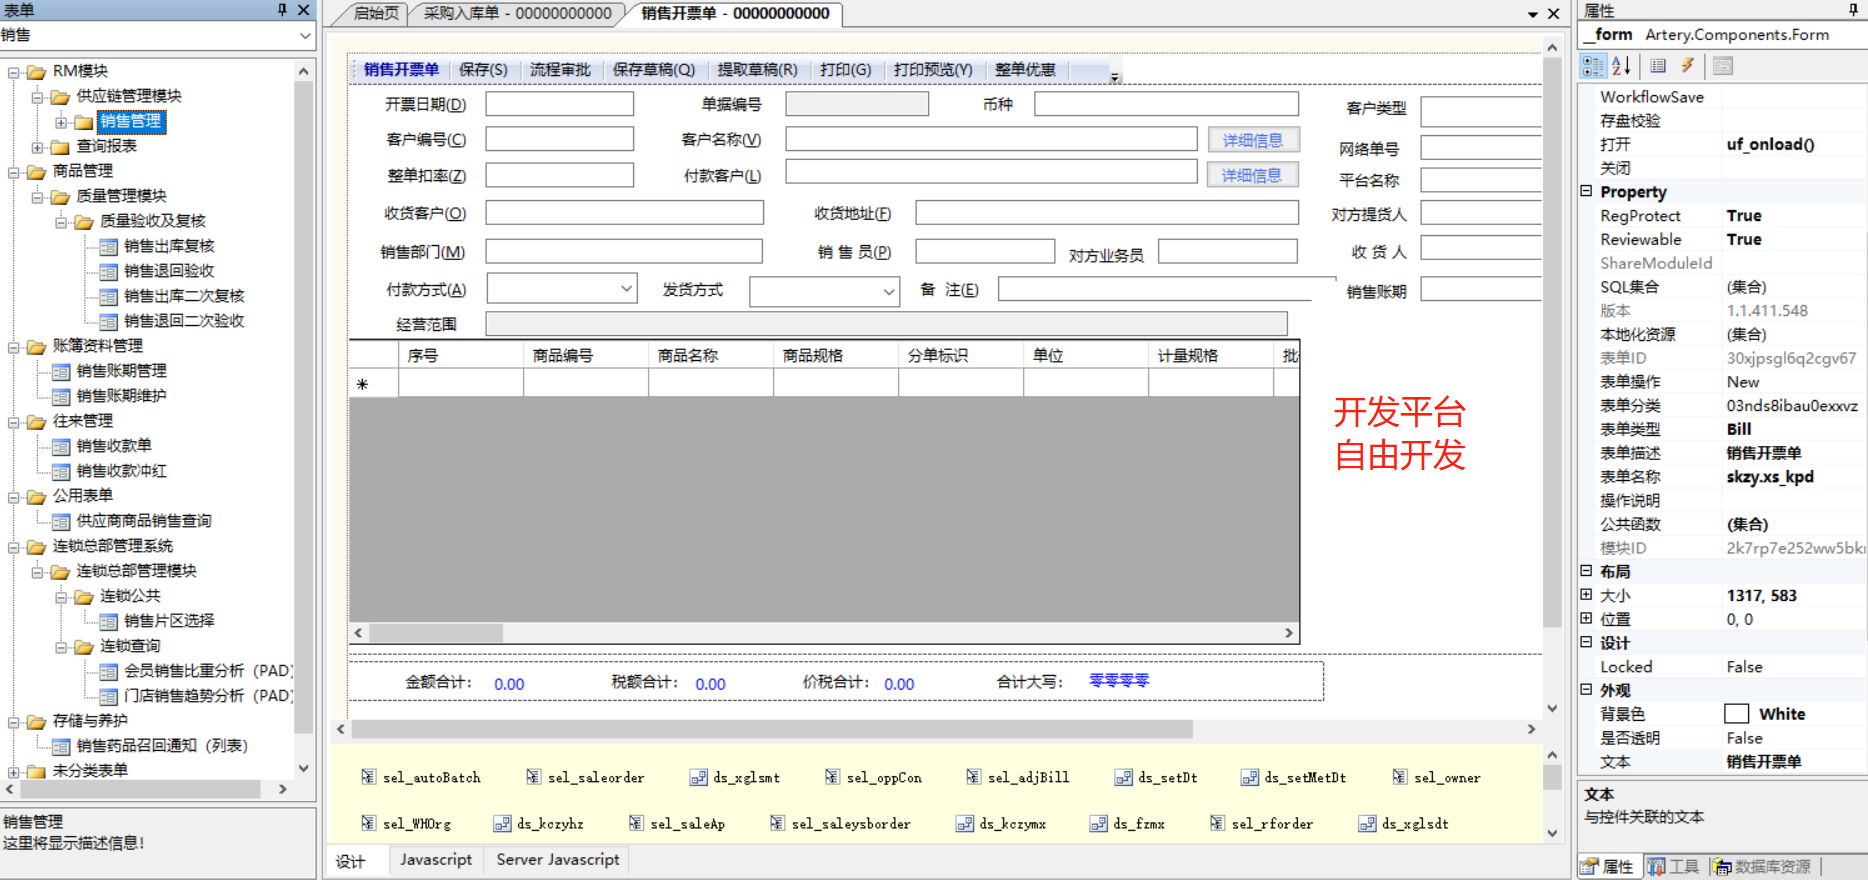Open the 发货方式 combo box
Image resolution: width=1868 pixels, height=880 pixels.
(888, 292)
